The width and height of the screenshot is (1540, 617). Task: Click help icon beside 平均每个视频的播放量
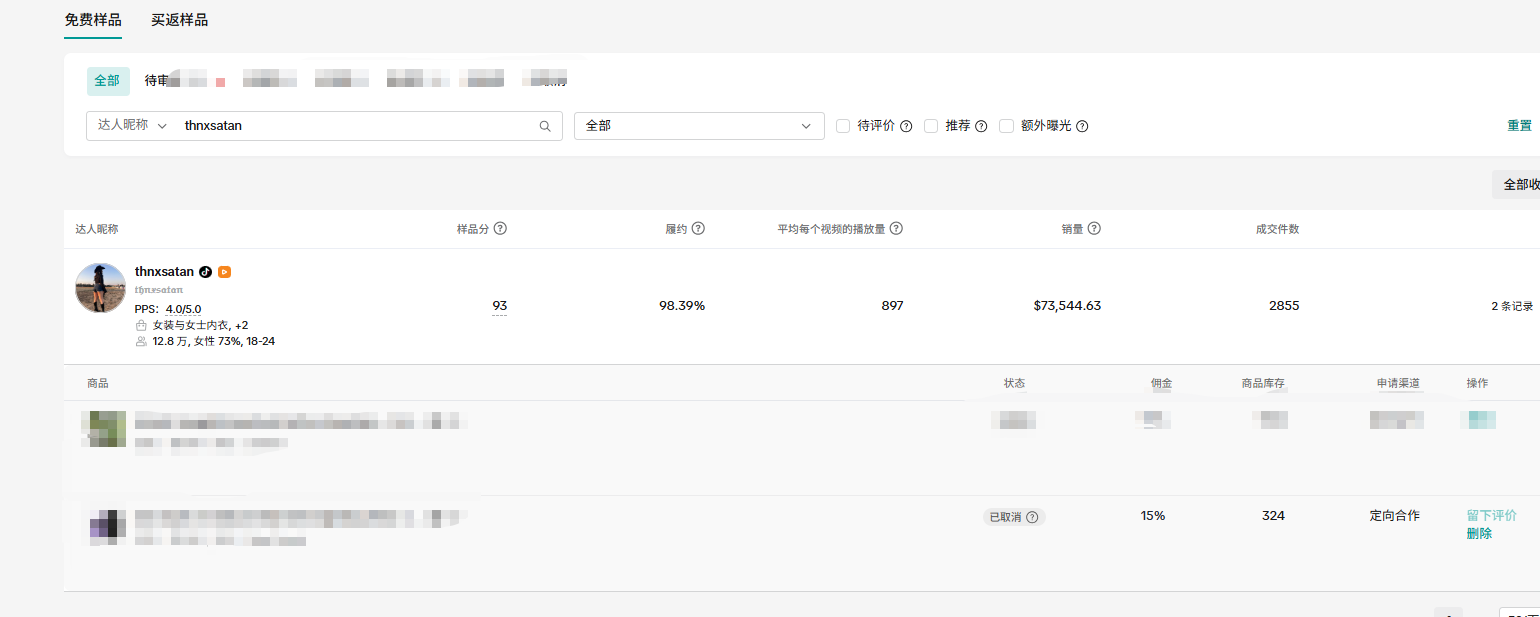coord(897,228)
